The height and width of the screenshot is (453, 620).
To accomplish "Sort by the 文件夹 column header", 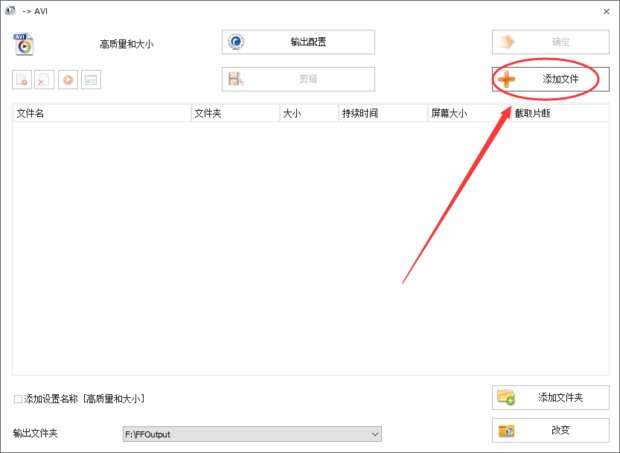I will [236, 113].
